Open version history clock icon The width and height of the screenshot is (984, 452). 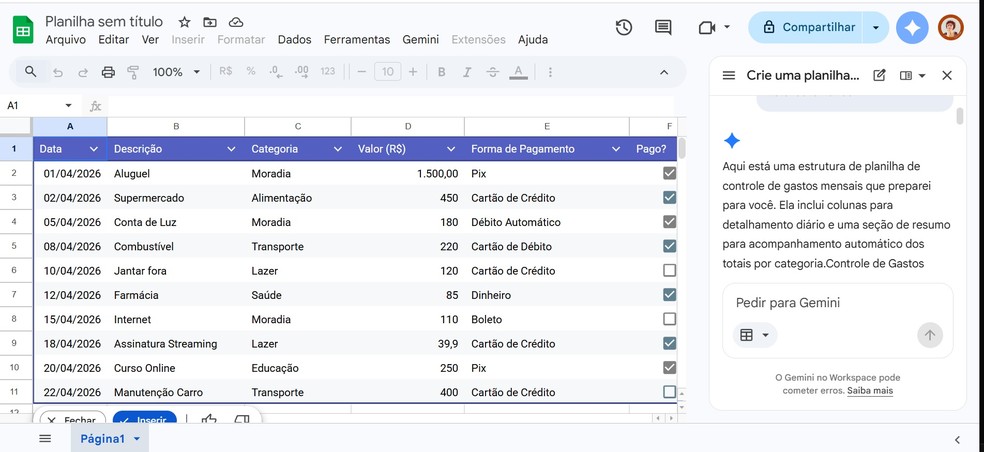tap(623, 27)
